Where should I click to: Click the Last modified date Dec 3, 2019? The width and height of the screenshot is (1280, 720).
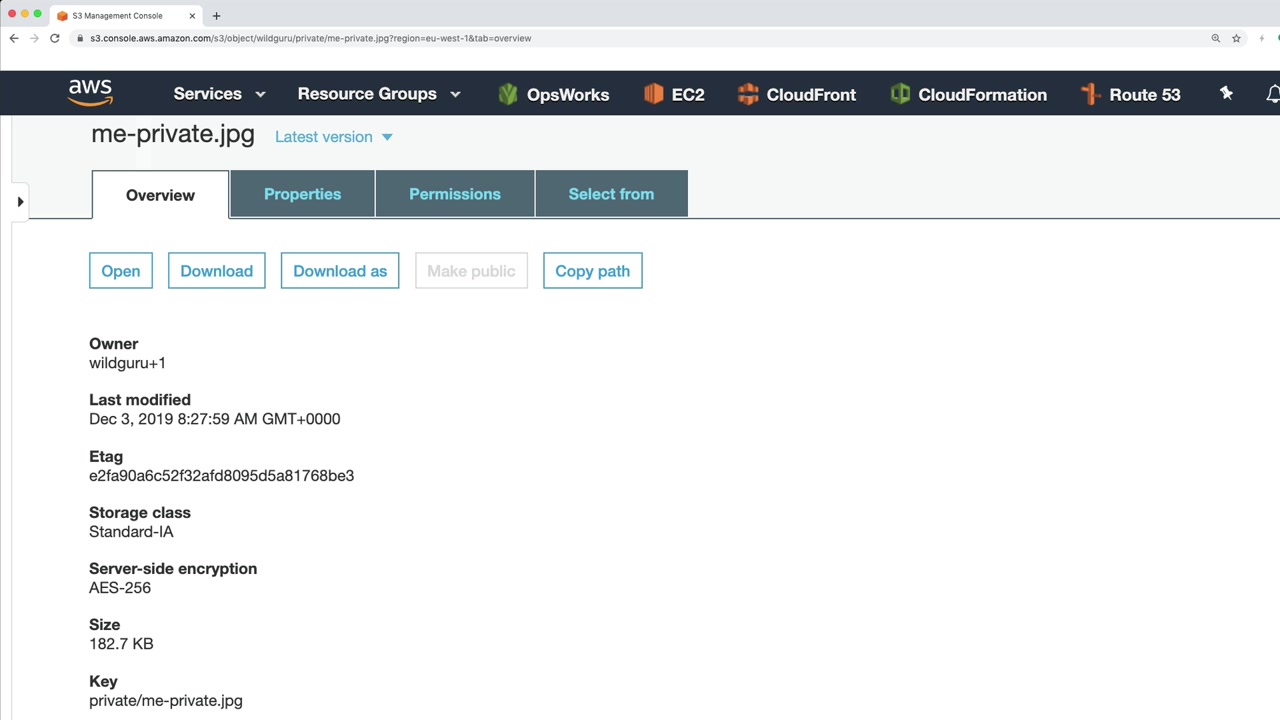click(x=215, y=419)
